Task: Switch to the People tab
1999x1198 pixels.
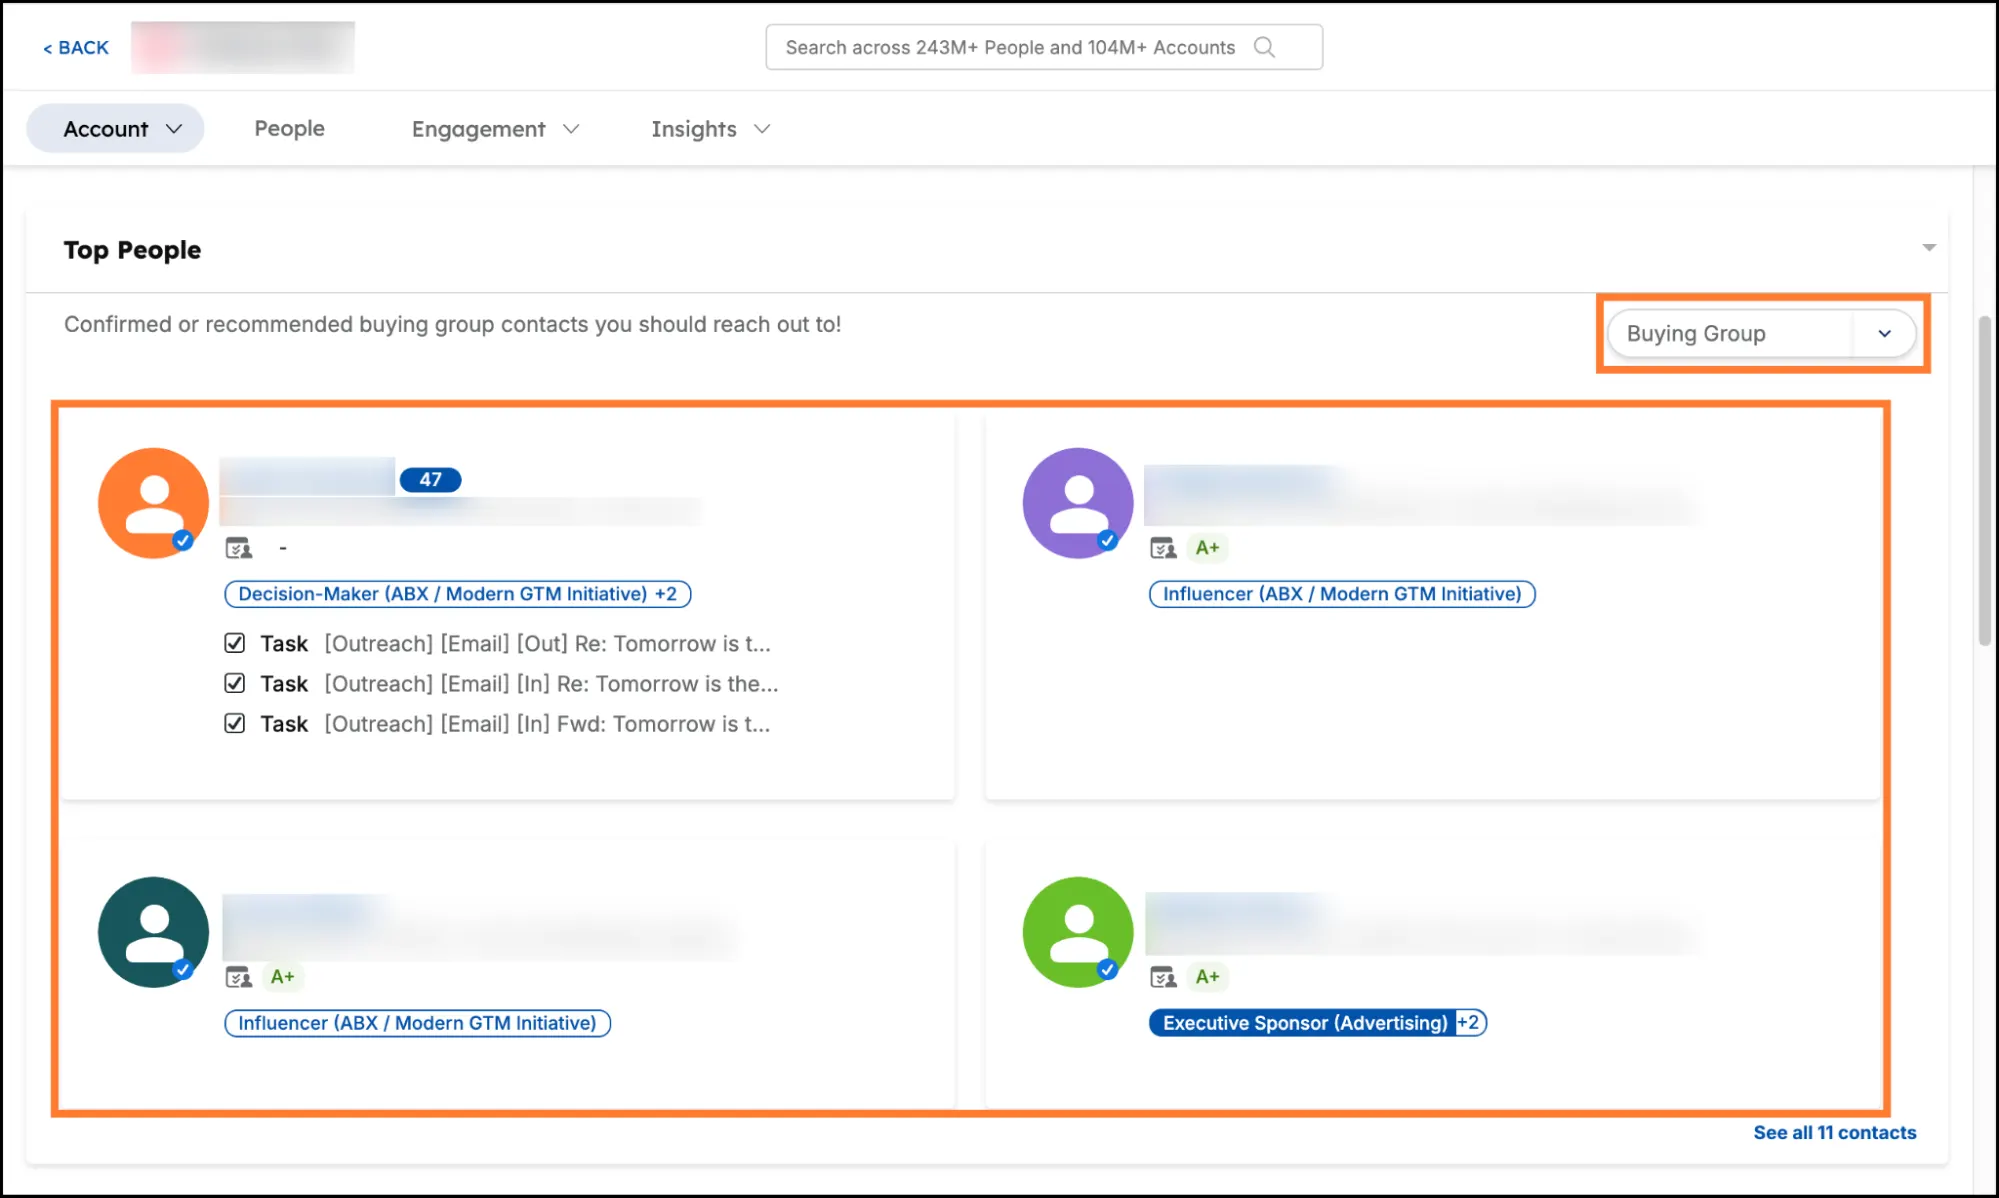Action: (289, 129)
